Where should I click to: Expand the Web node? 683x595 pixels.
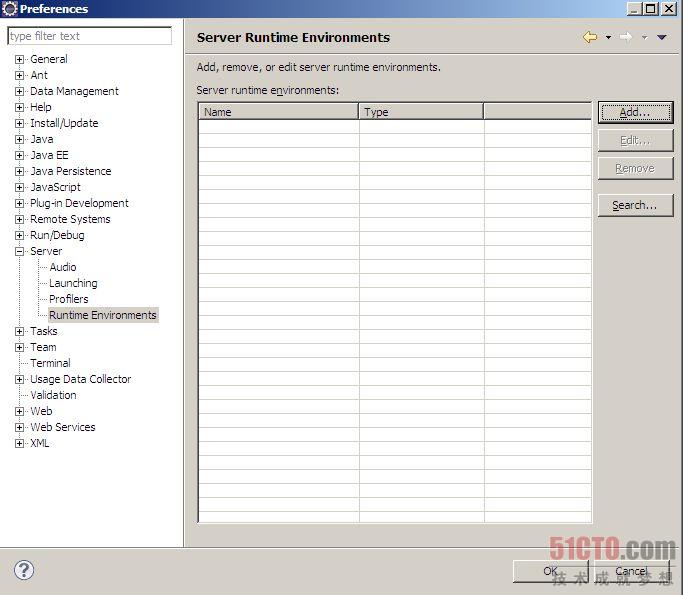point(19,411)
